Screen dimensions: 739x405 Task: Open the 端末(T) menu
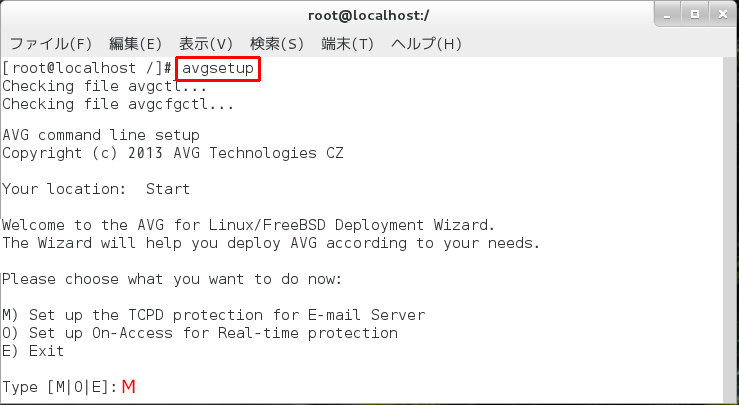(x=347, y=44)
